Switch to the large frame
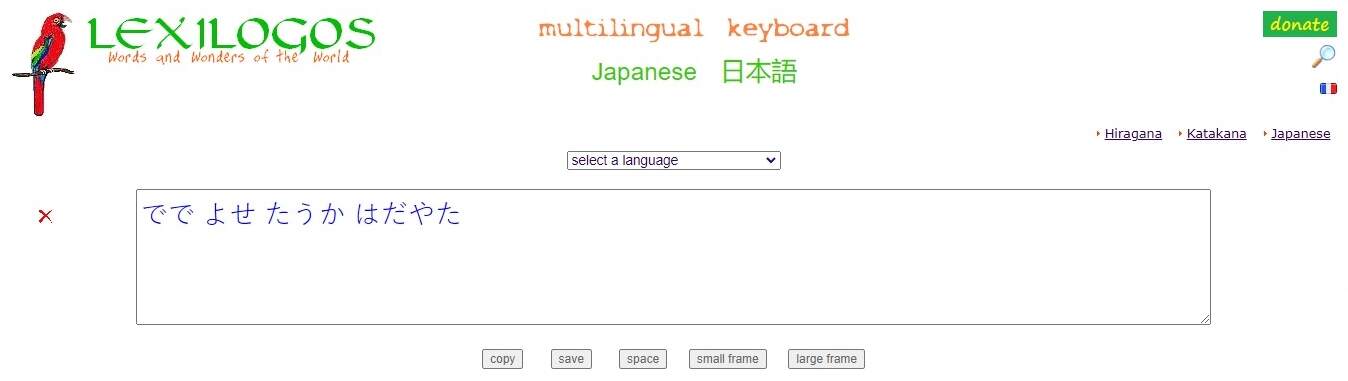Screen dimensions: 1348x381 [826, 359]
